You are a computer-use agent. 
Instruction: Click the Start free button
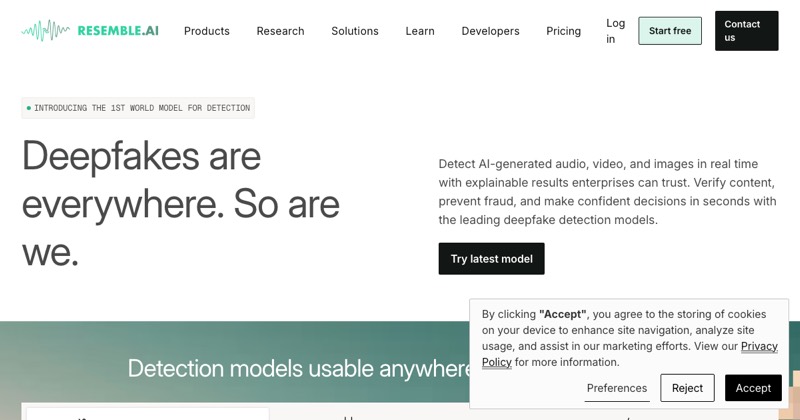(670, 31)
